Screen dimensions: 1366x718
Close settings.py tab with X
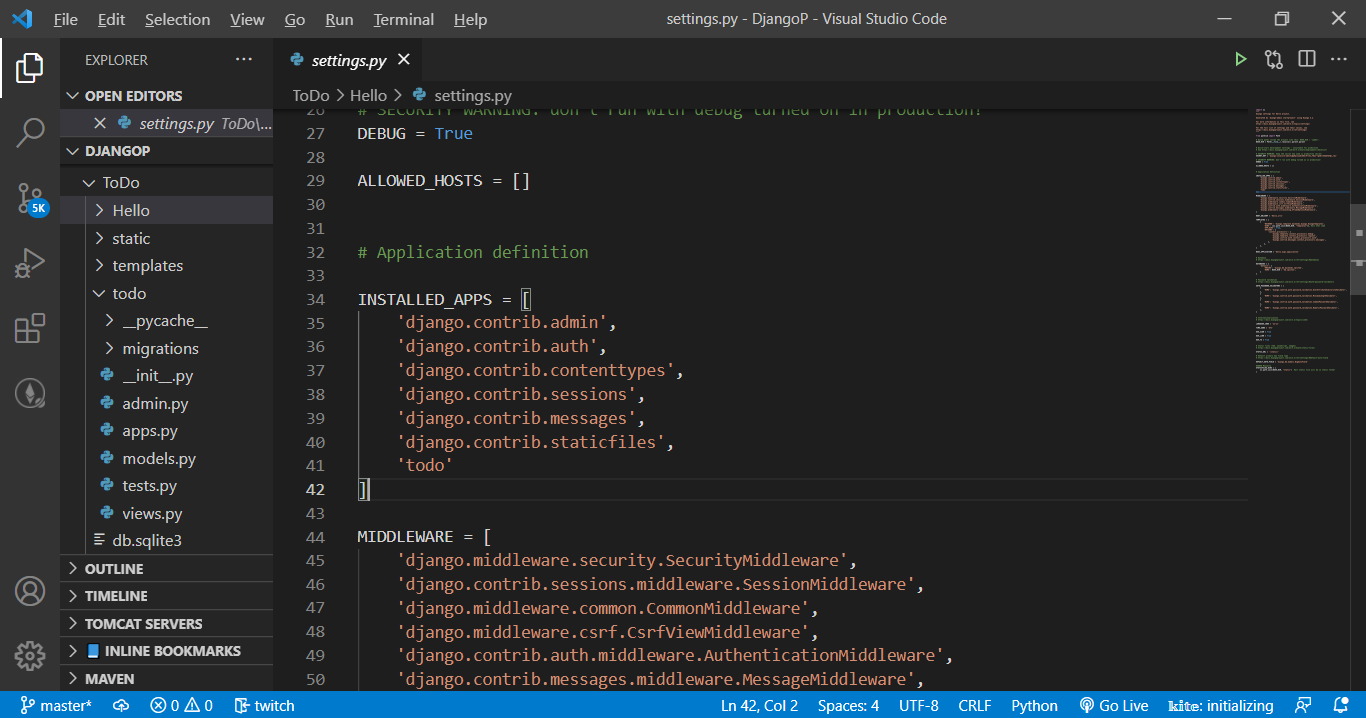[404, 60]
